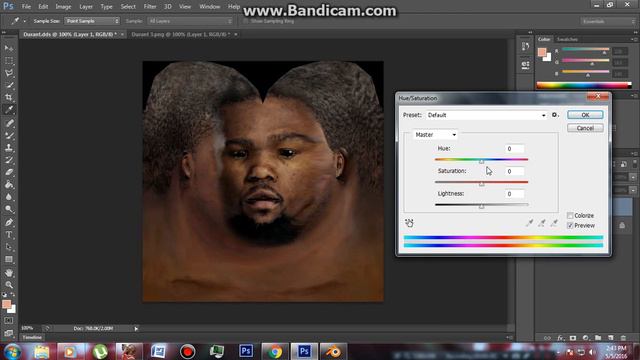640x360 pixels.
Task: Toggle Quick Mask mode icon
Action: pos(9,321)
